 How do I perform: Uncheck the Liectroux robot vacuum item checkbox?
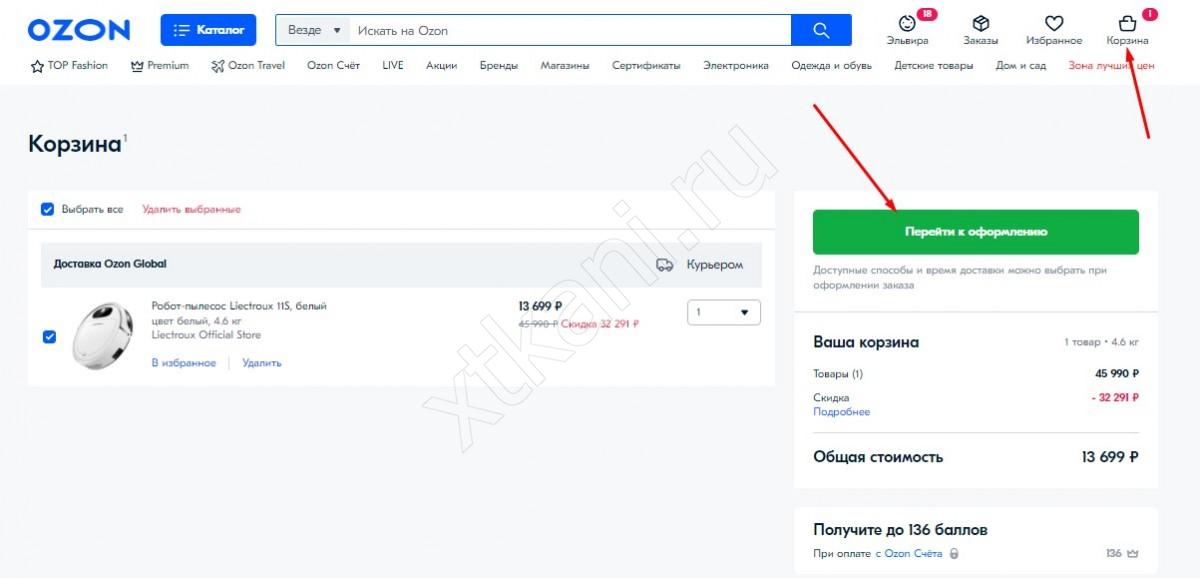(x=49, y=336)
